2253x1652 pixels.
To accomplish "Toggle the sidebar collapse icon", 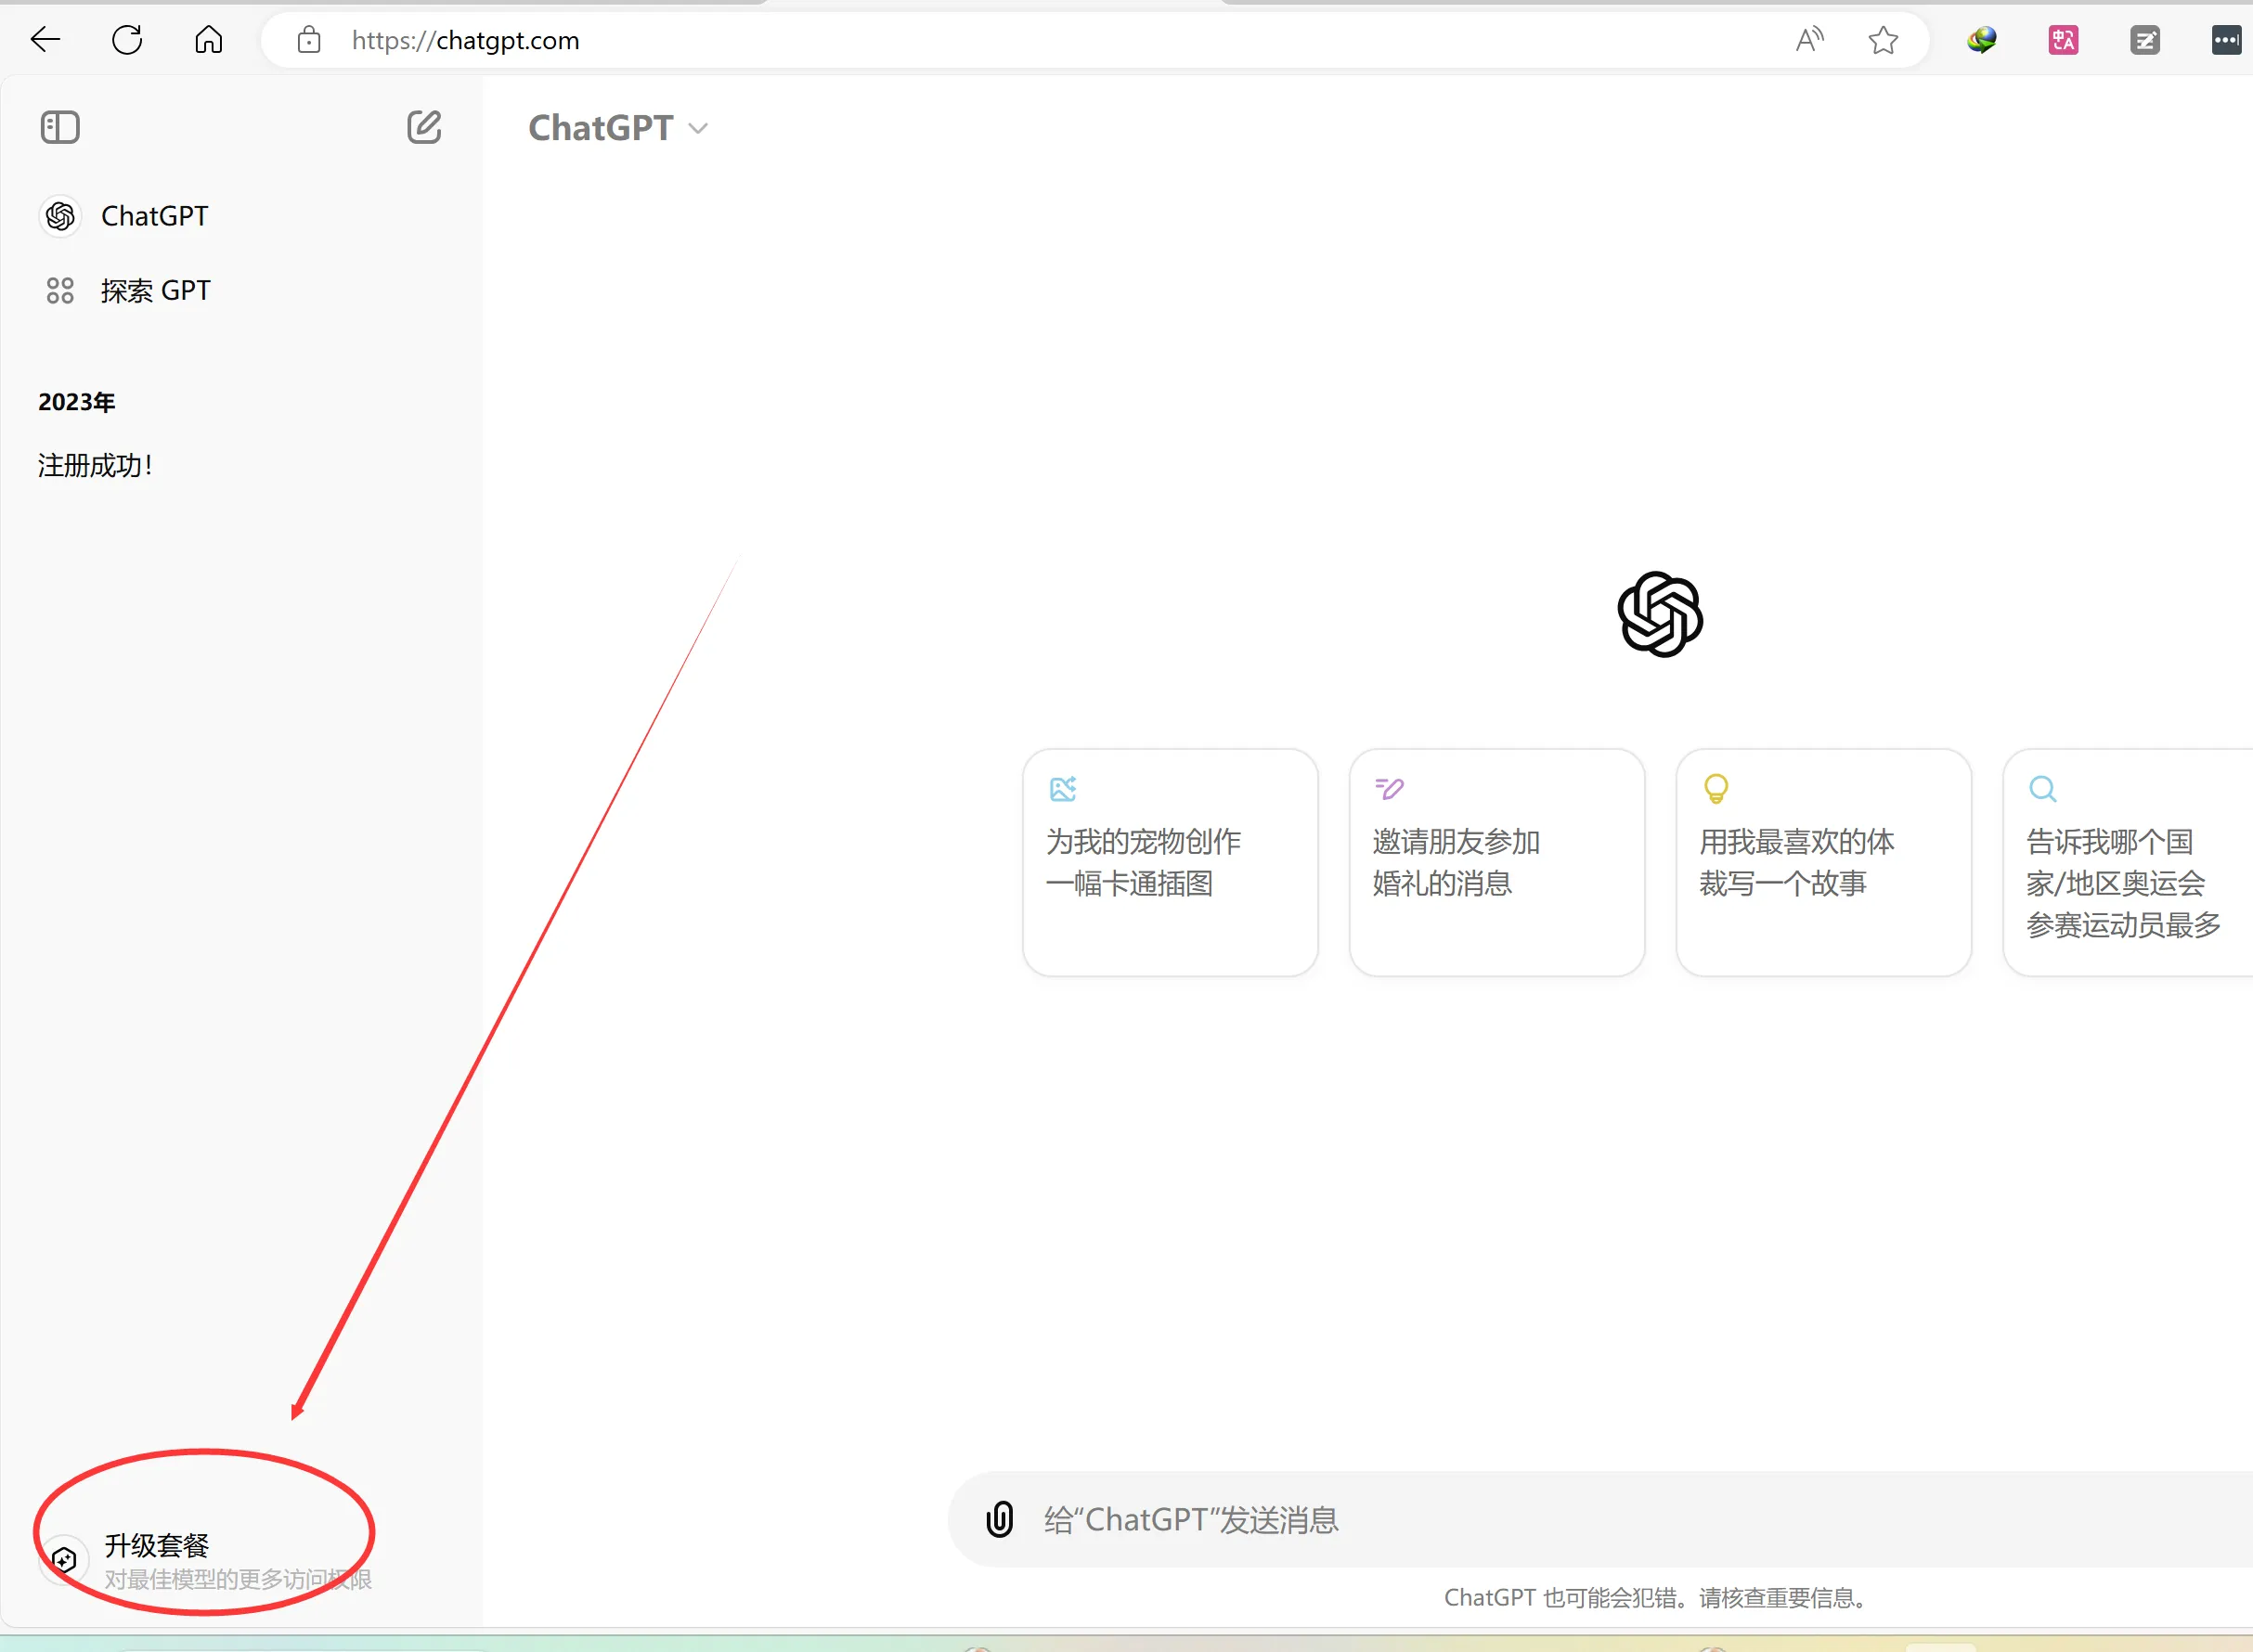I will pyautogui.click(x=60, y=127).
